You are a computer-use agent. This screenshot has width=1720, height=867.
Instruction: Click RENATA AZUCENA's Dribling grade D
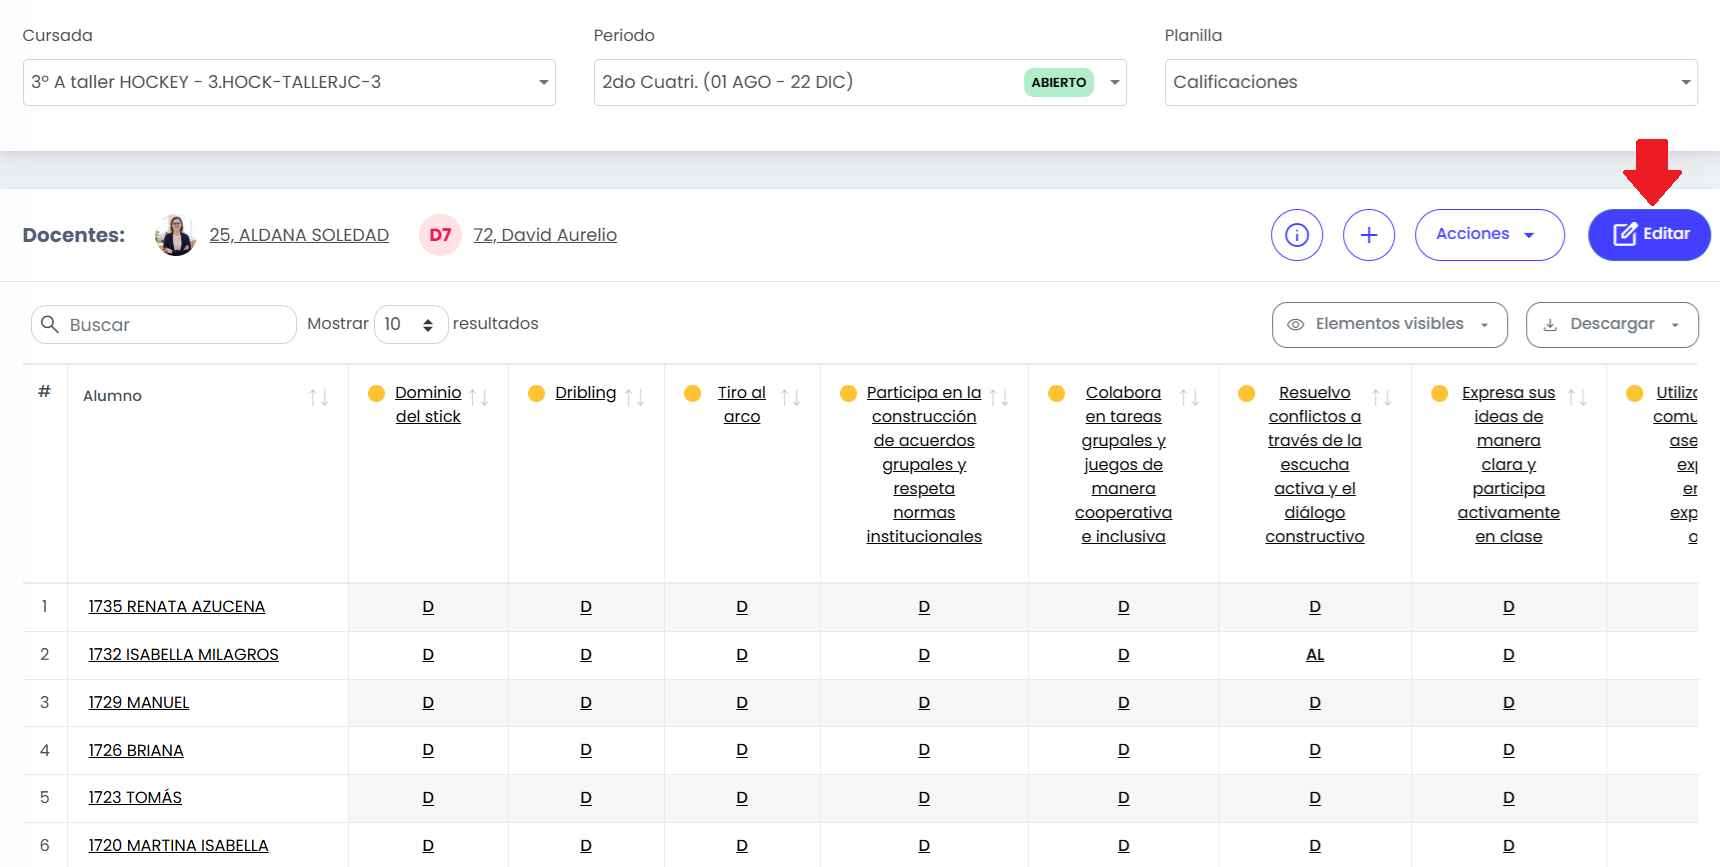tap(586, 607)
